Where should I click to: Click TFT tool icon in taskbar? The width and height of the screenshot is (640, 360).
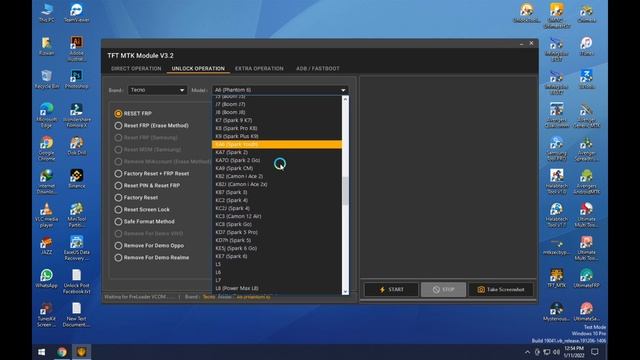pyautogui.click(x=81, y=352)
